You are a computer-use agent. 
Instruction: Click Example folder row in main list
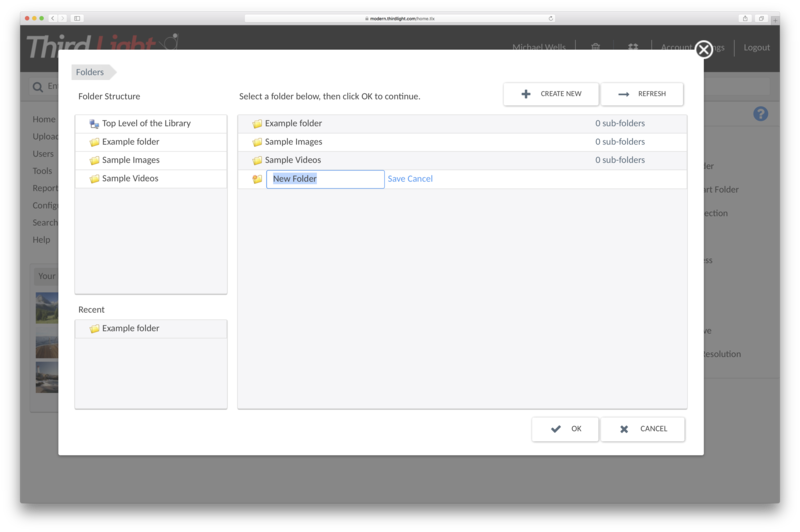click(462, 123)
